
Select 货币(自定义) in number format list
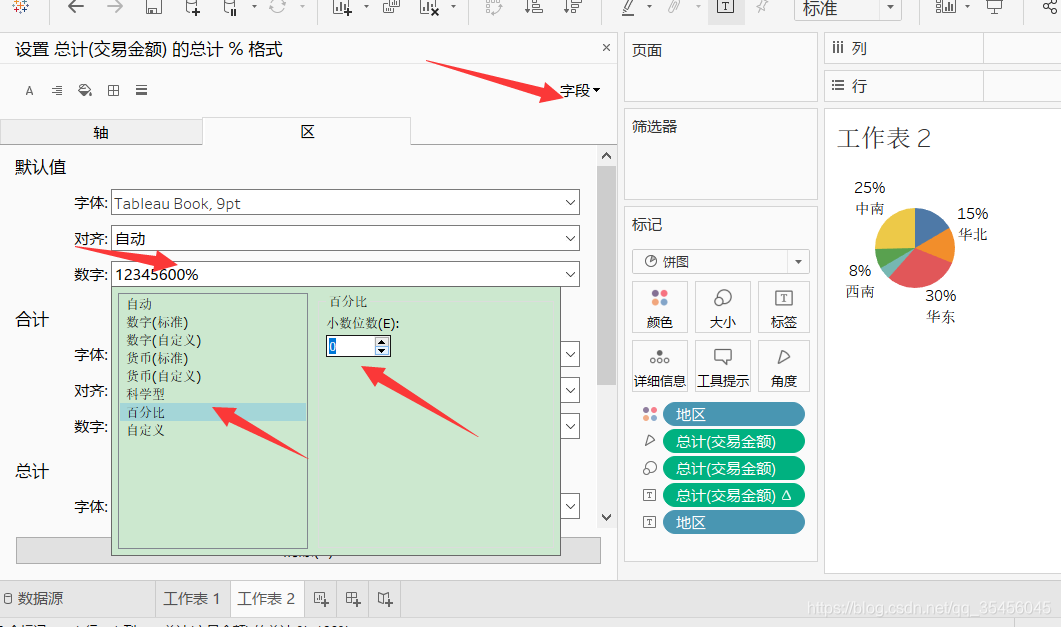click(x=212, y=376)
